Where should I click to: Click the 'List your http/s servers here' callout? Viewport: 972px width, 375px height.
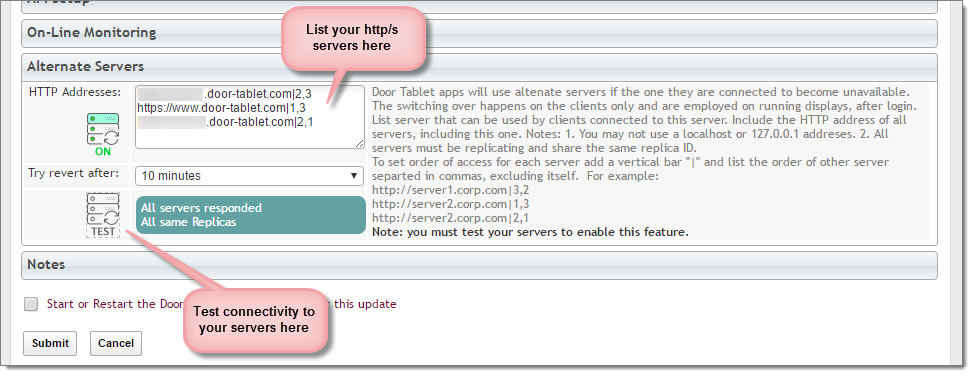(x=351, y=38)
